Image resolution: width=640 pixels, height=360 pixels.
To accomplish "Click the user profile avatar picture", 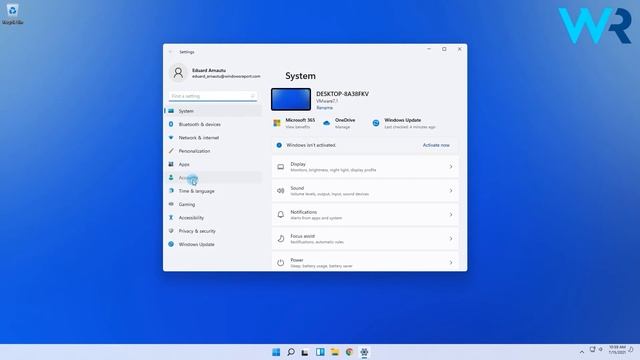I will (x=178, y=73).
